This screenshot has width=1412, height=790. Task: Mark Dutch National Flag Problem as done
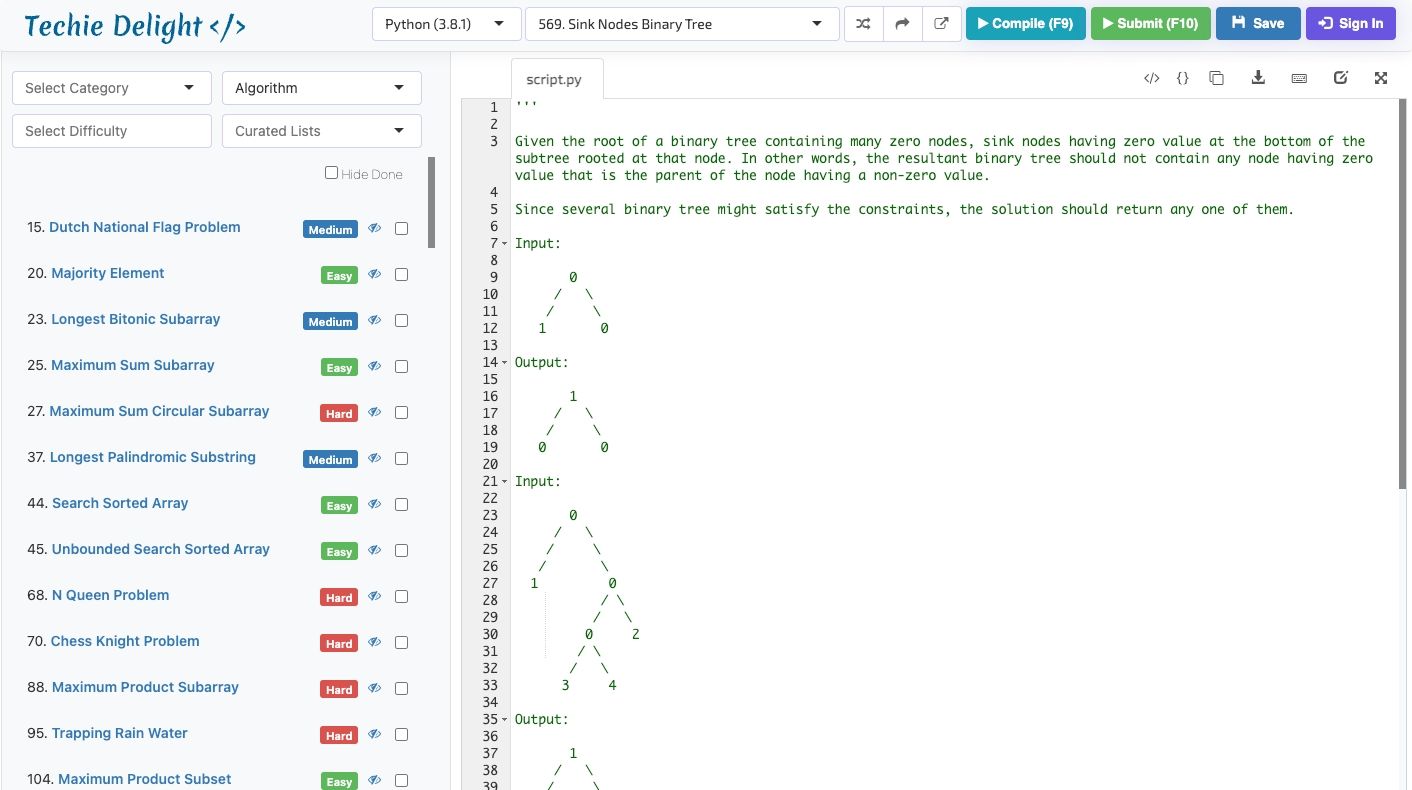point(401,229)
